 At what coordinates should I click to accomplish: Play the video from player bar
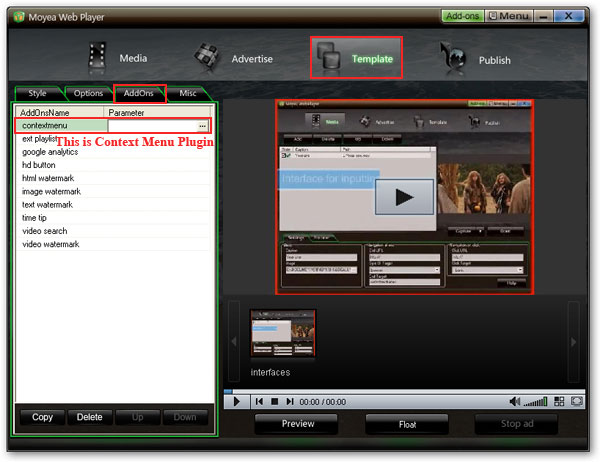pos(236,402)
